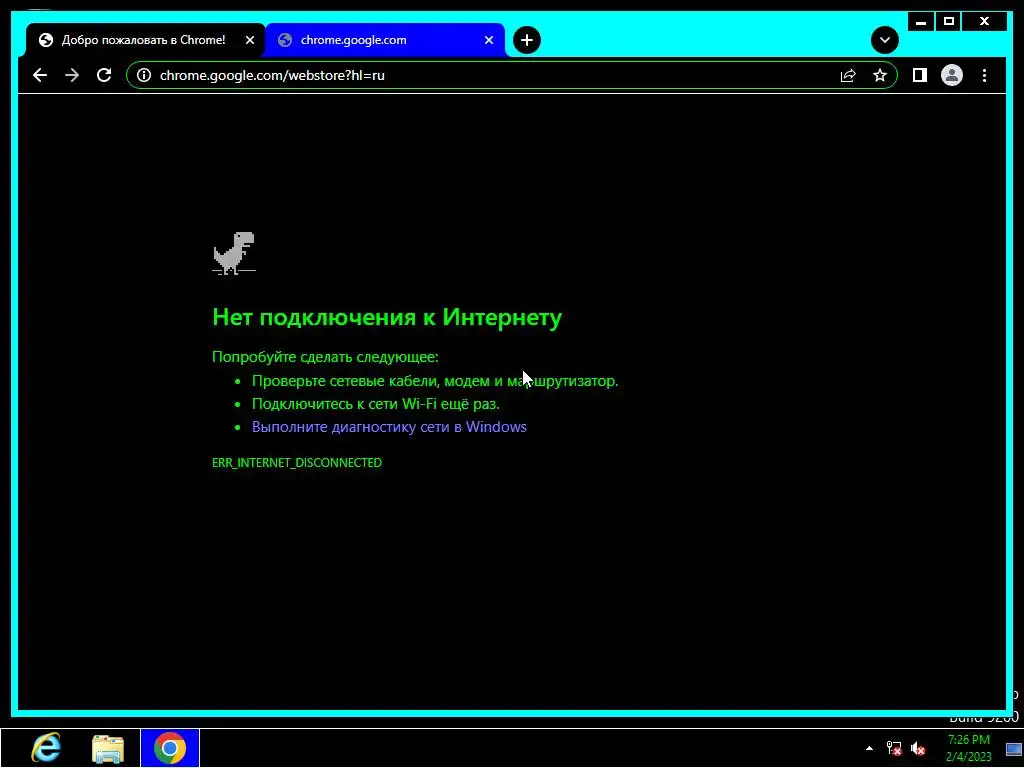Click the muted volume tray icon
The width and height of the screenshot is (1024, 768).
point(918,748)
